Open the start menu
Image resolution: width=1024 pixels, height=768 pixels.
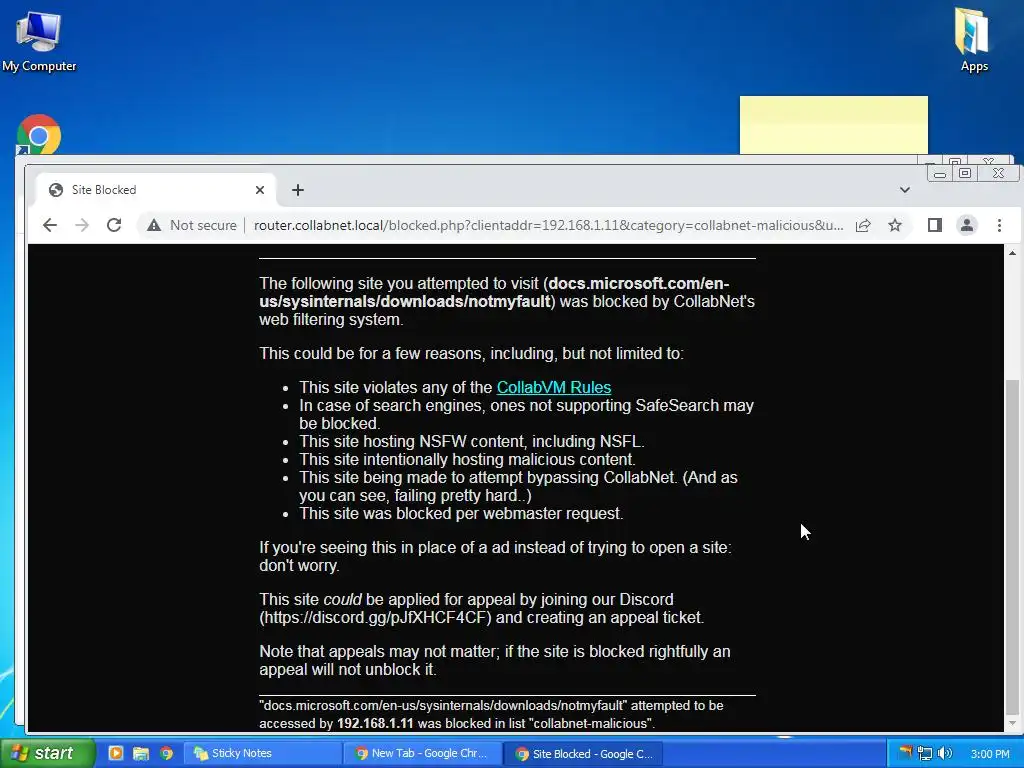point(47,753)
